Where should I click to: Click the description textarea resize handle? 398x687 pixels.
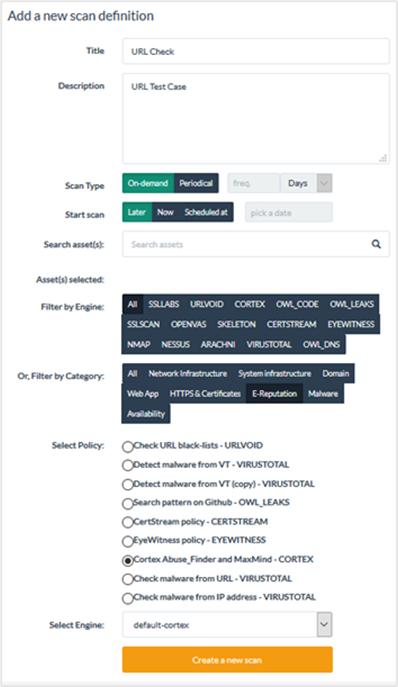[383, 158]
